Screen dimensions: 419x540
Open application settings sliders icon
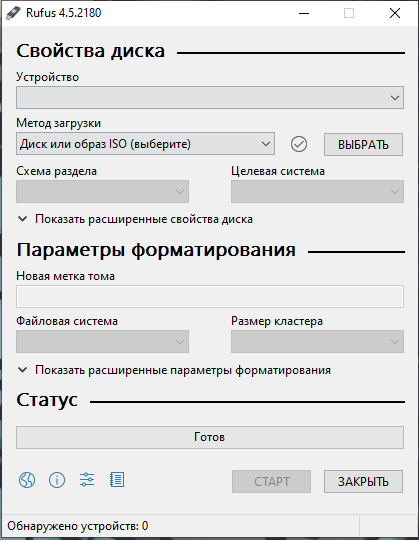pos(87,480)
